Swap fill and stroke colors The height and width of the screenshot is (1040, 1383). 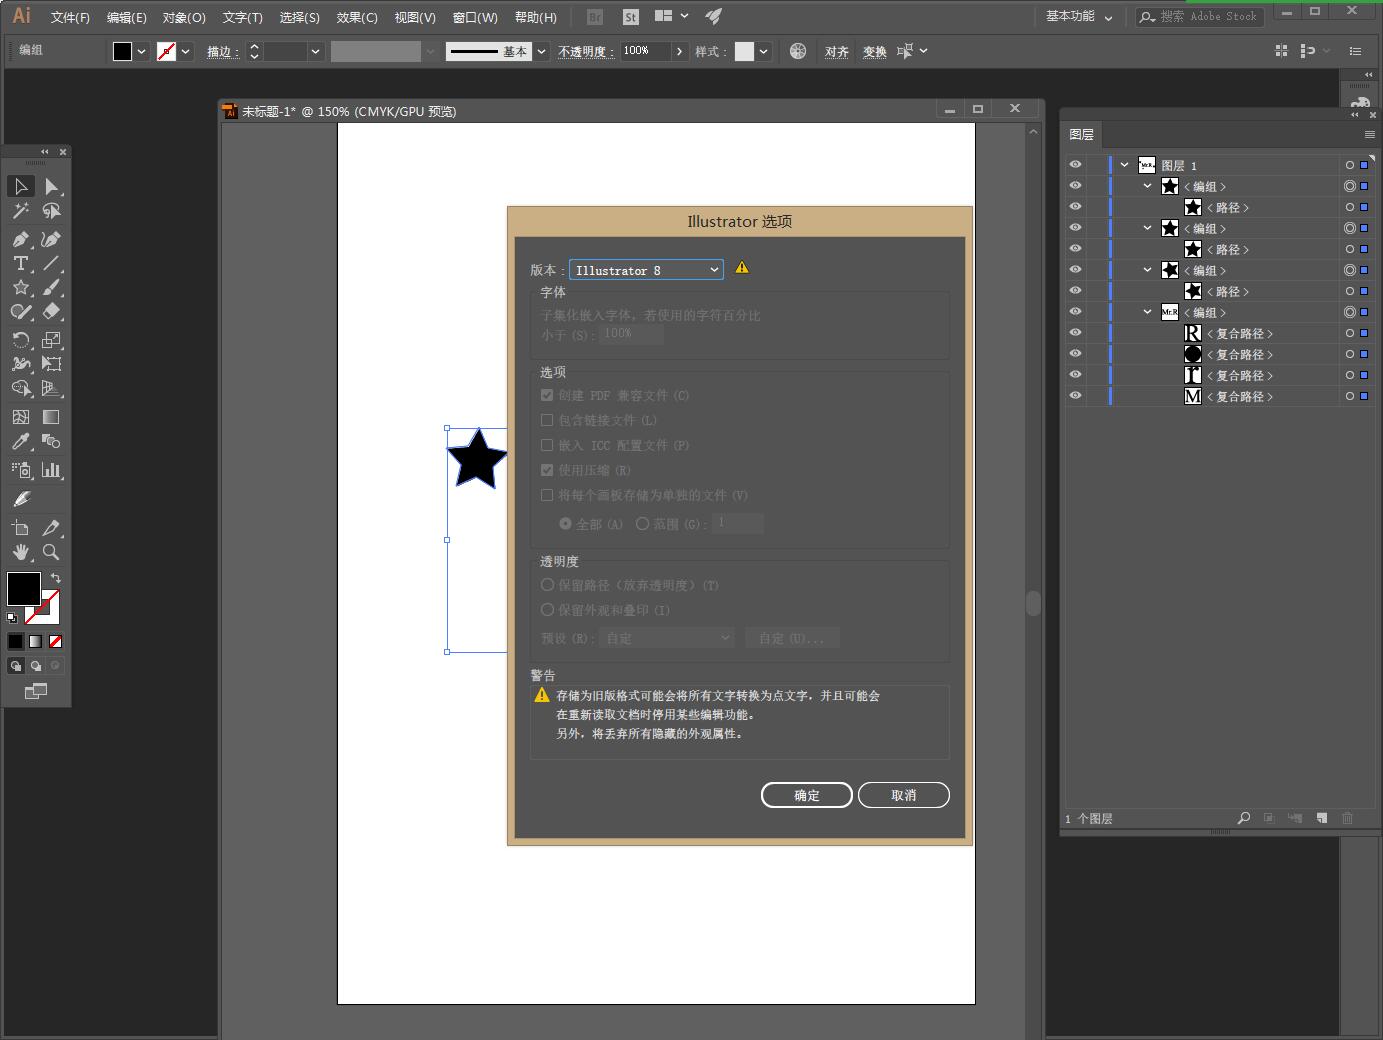(x=56, y=578)
